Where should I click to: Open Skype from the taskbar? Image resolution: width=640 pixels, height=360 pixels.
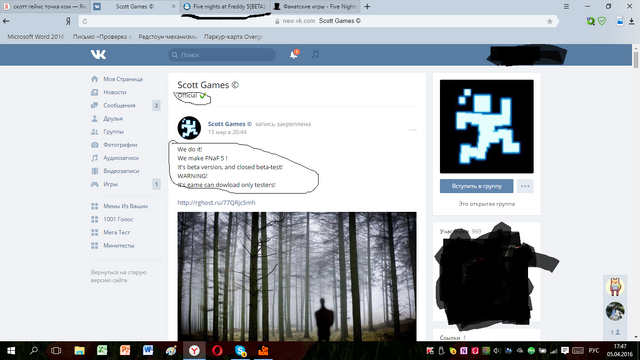pos(241,351)
